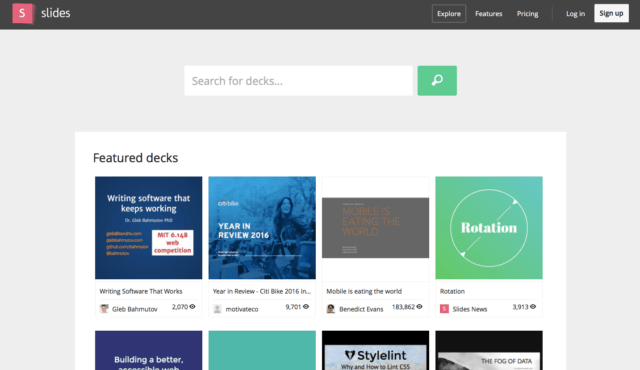Click the Slides News author name
The width and height of the screenshot is (640, 370).
(x=470, y=309)
